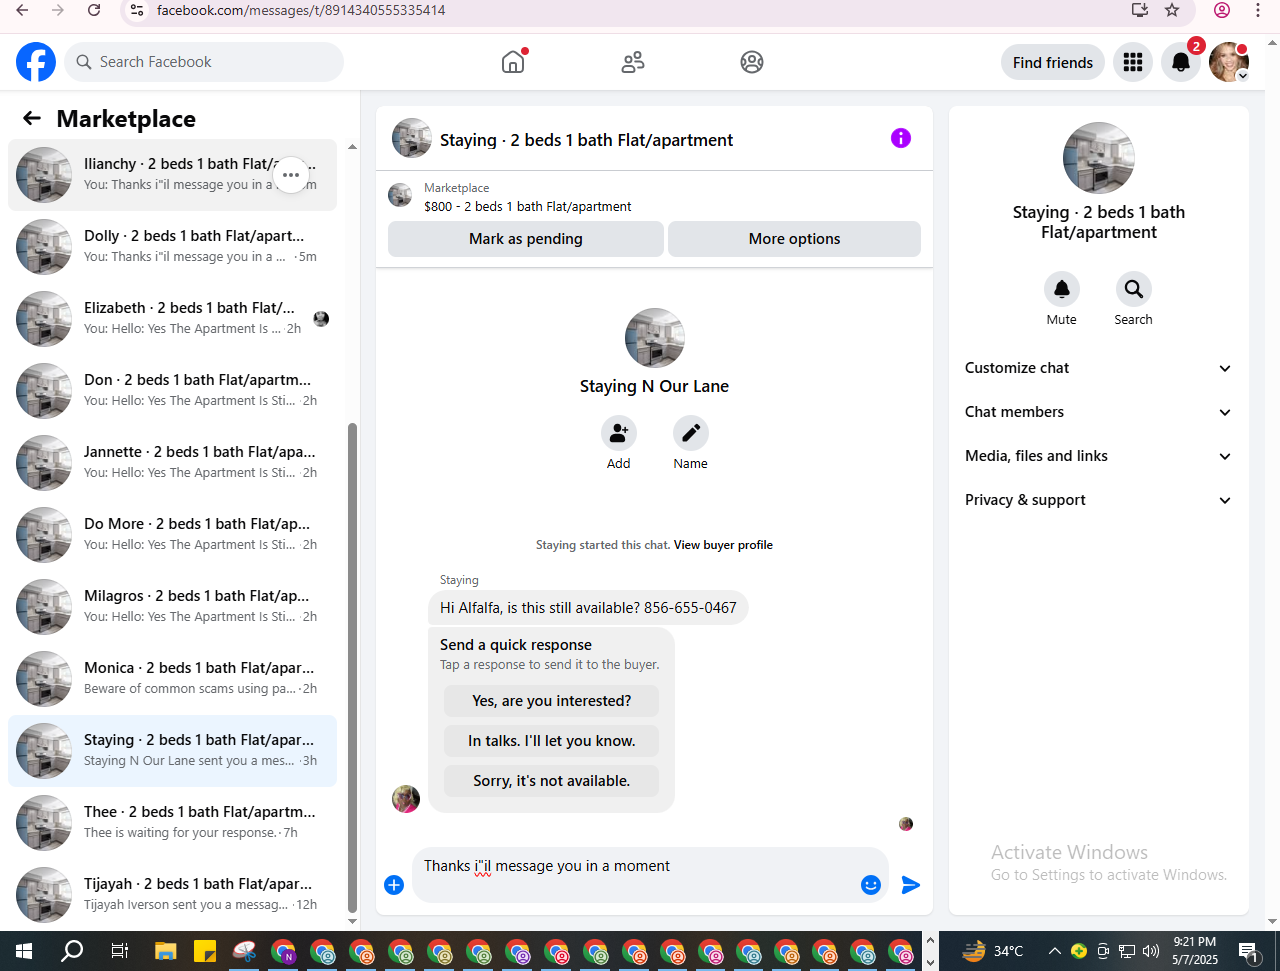Open the profile circle icon in top navigation

click(752, 62)
